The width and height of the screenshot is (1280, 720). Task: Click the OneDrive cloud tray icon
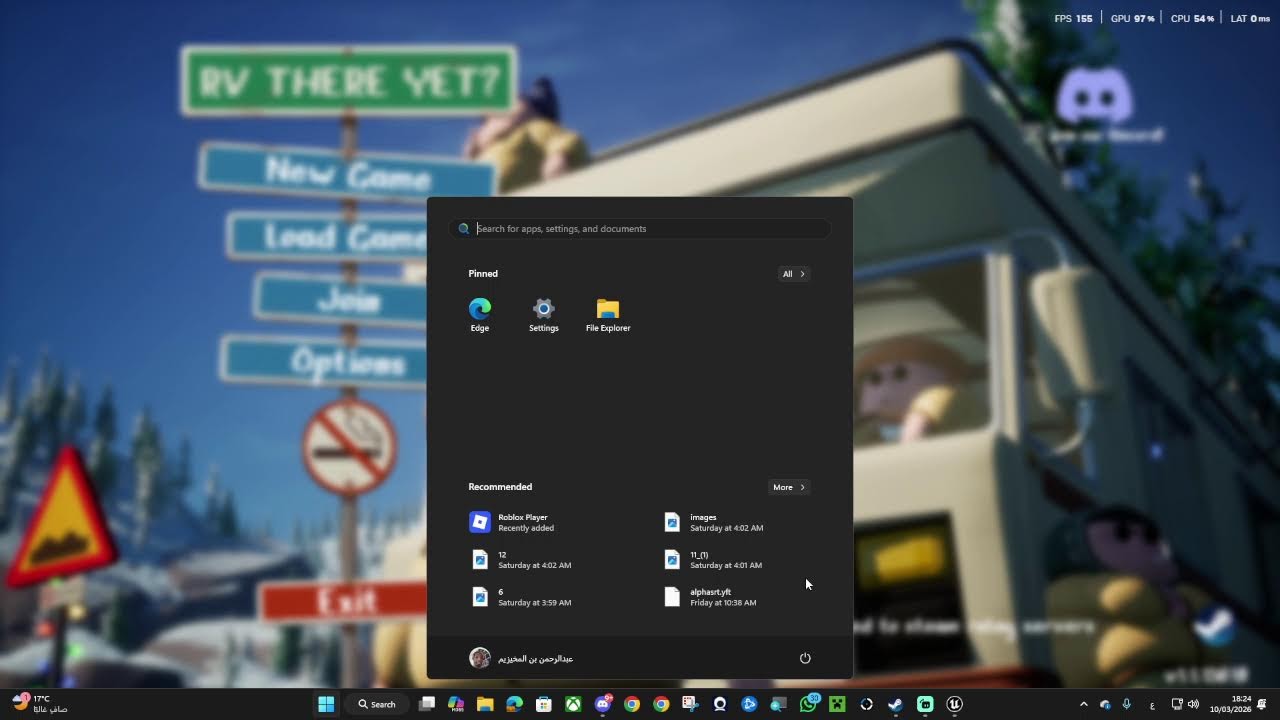(x=1105, y=704)
